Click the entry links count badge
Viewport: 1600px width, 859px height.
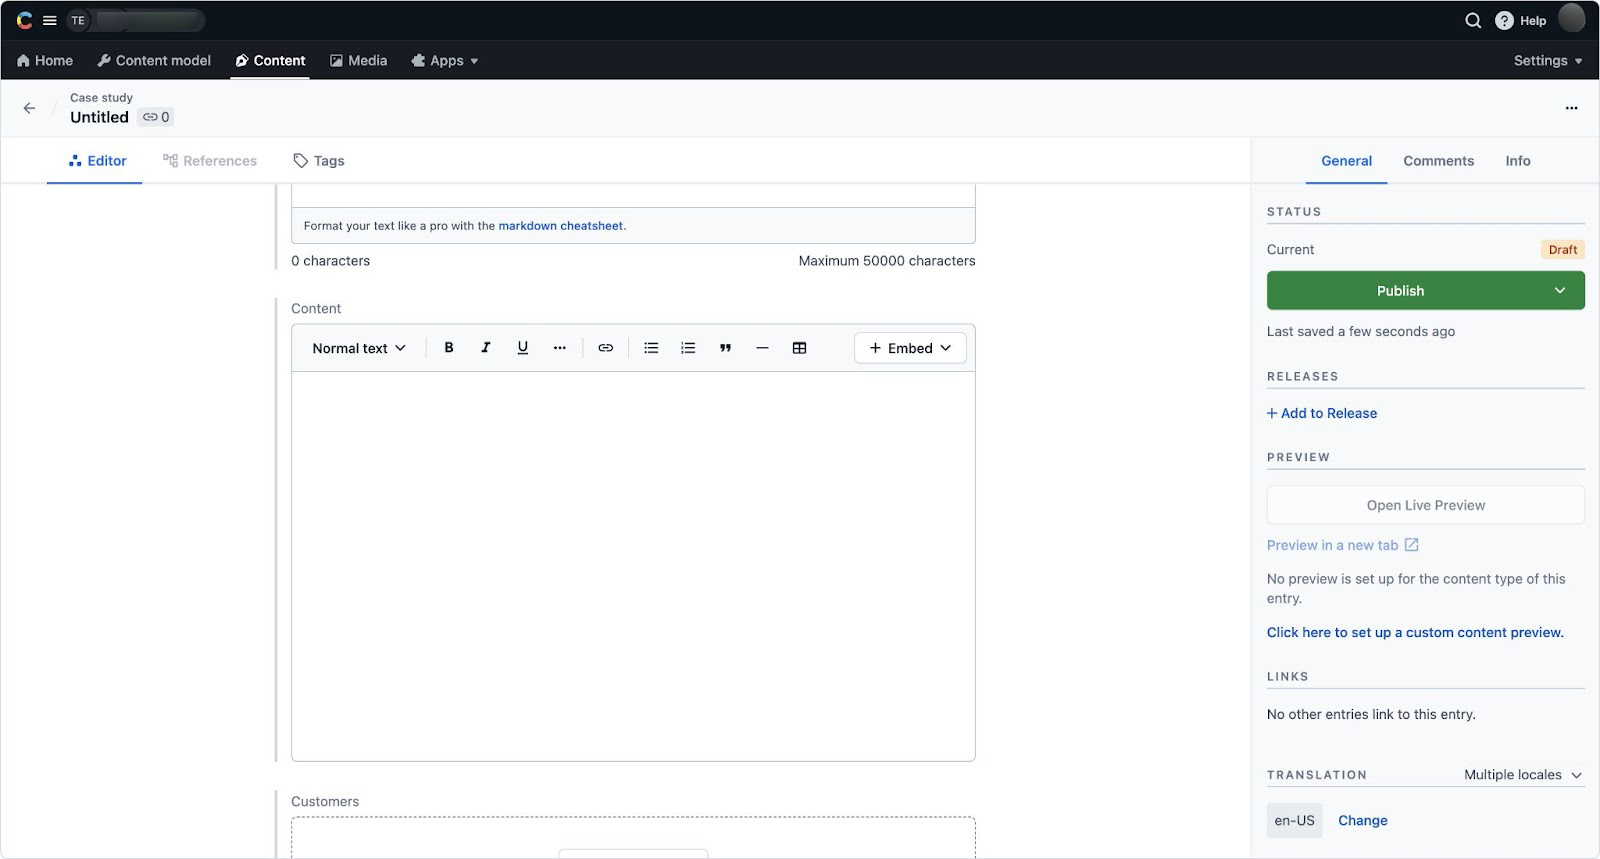pyautogui.click(x=156, y=117)
